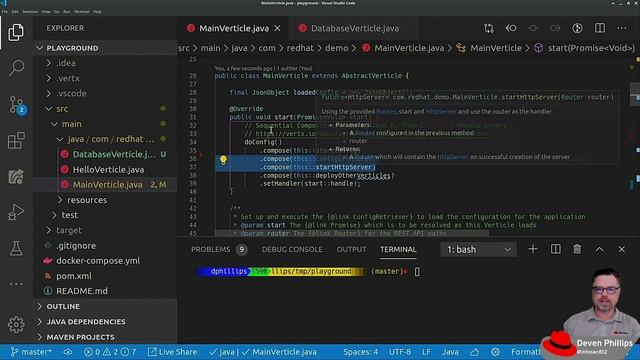Open the Manage gear in activity bar
Image resolution: width=640 pixels, height=360 pixels.
[x=16, y=324]
